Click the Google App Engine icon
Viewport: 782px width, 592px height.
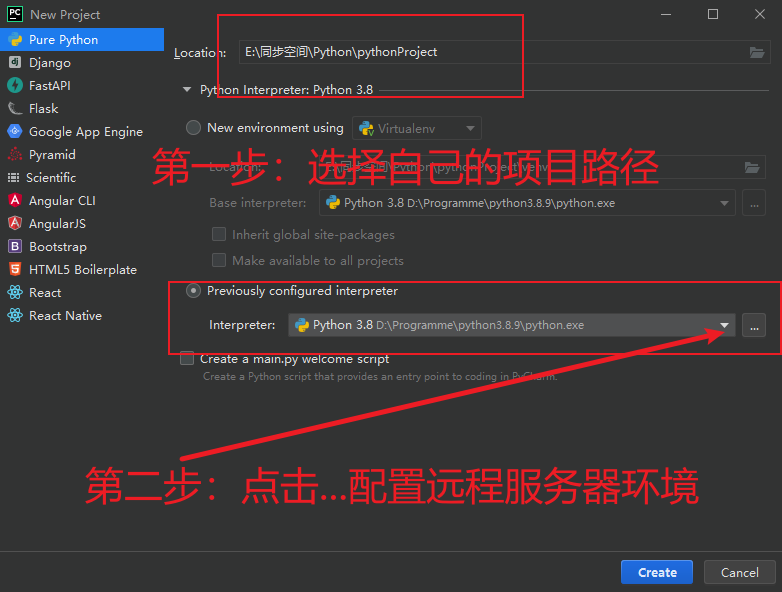click(15, 131)
